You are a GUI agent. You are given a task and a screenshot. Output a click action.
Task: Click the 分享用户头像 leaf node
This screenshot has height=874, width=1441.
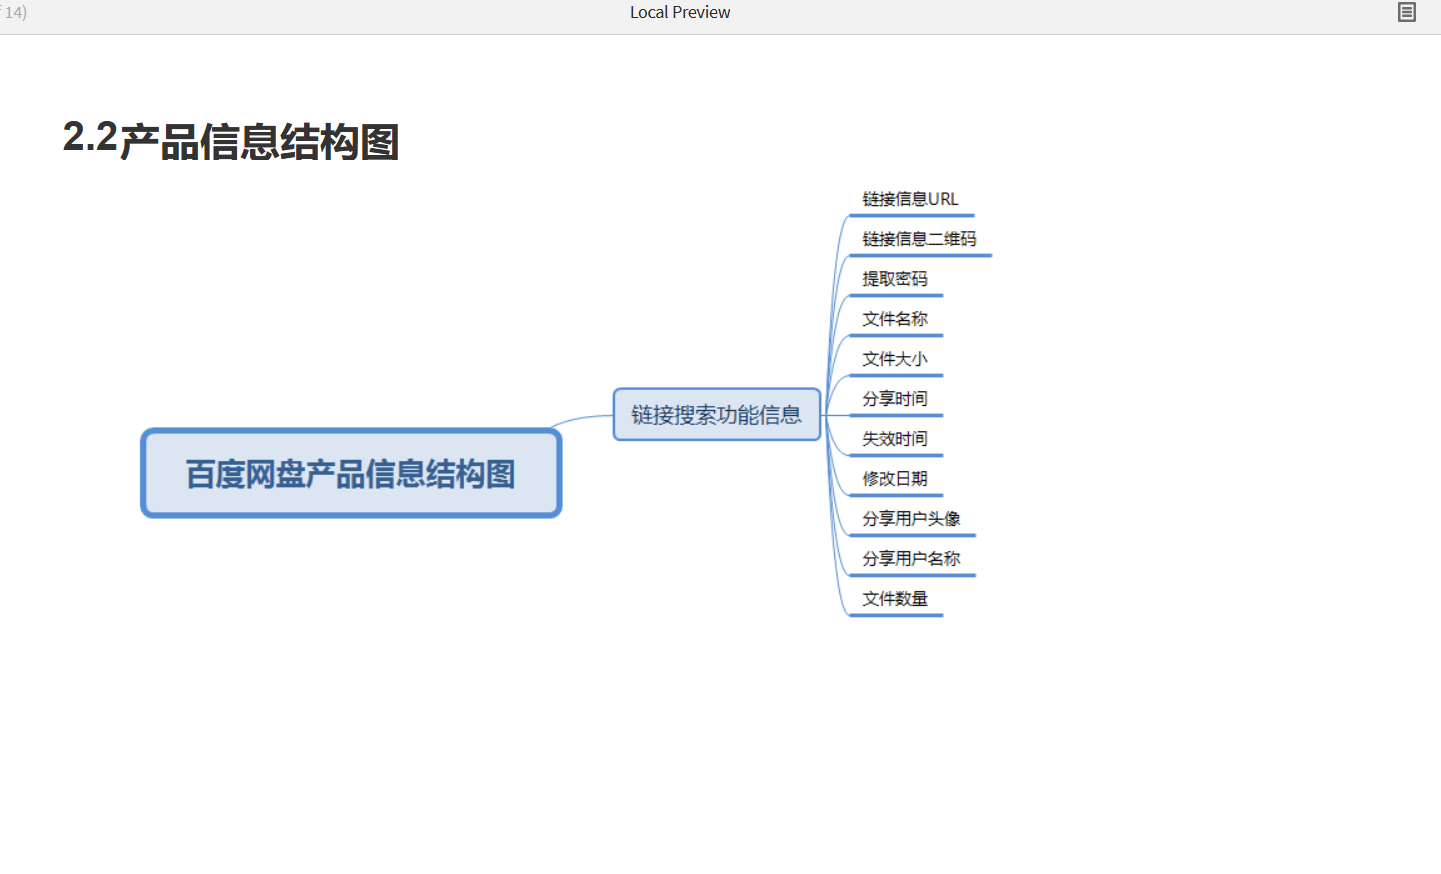(x=911, y=519)
